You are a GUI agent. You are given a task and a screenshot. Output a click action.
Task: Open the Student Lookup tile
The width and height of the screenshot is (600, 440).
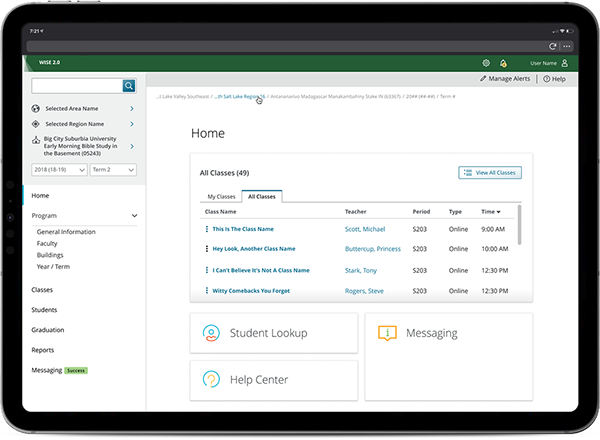(274, 333)
